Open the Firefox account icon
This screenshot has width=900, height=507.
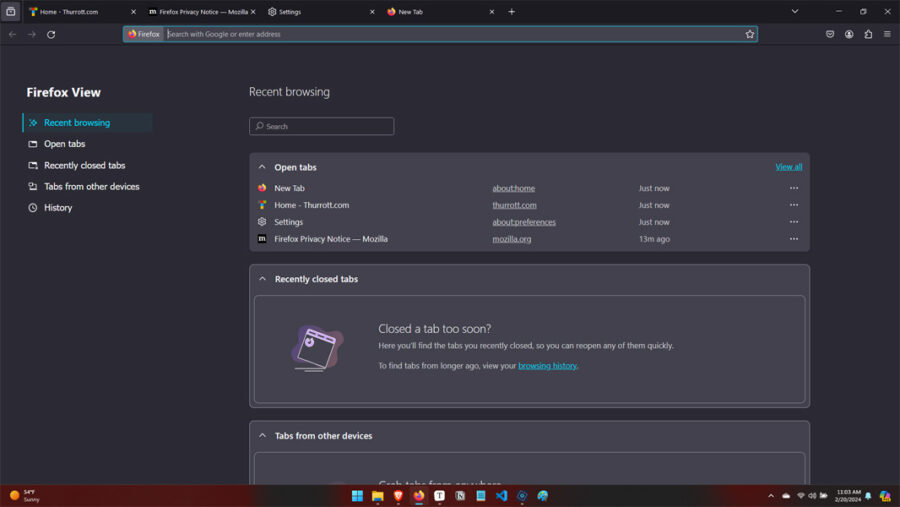(849, 34)
